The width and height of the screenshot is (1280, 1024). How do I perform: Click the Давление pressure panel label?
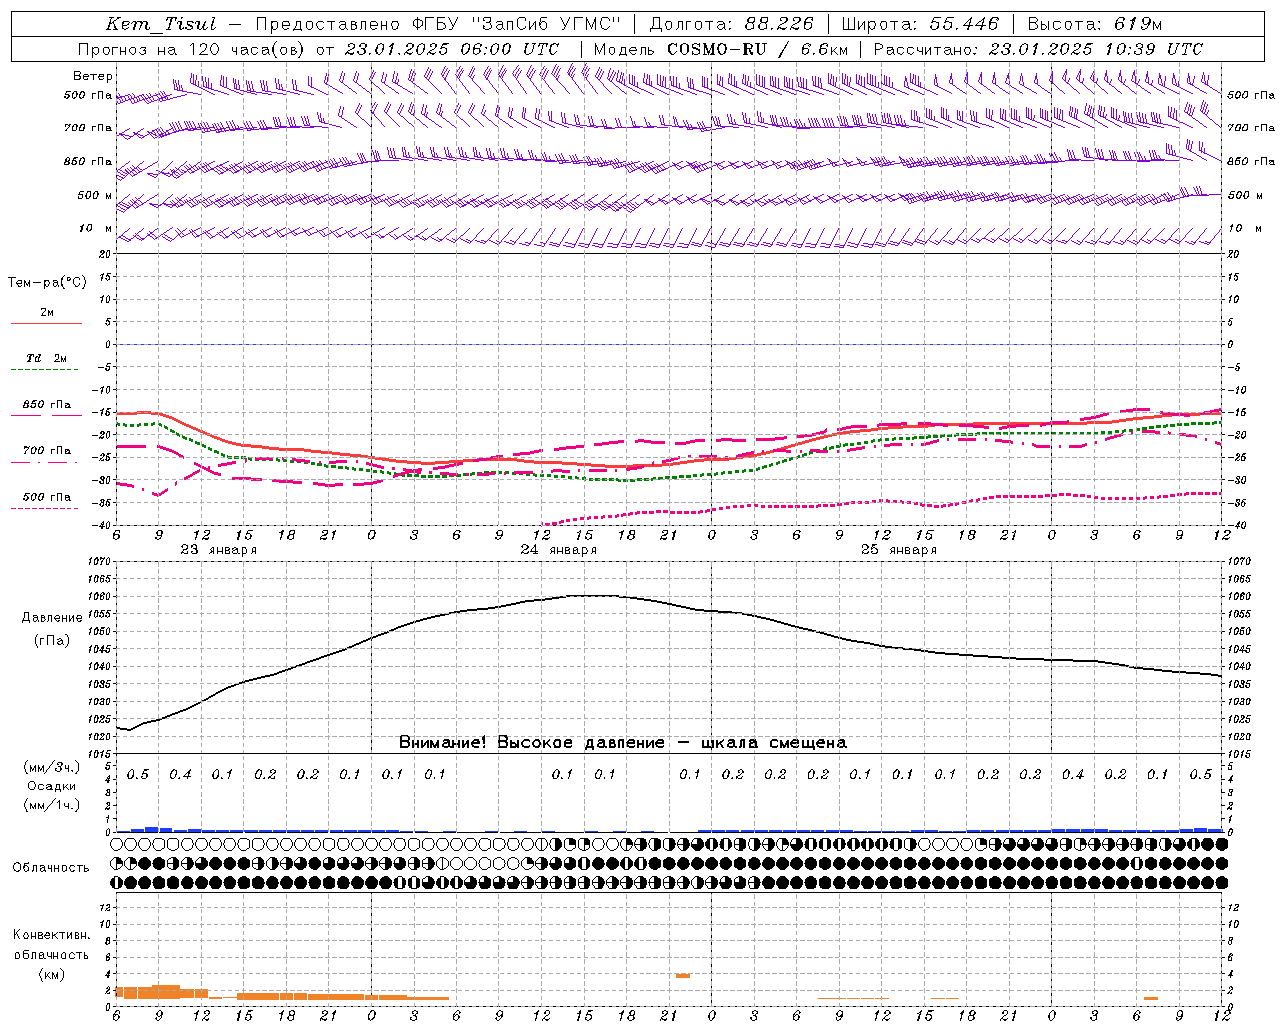pyautogui.click(x=53, y=618)
